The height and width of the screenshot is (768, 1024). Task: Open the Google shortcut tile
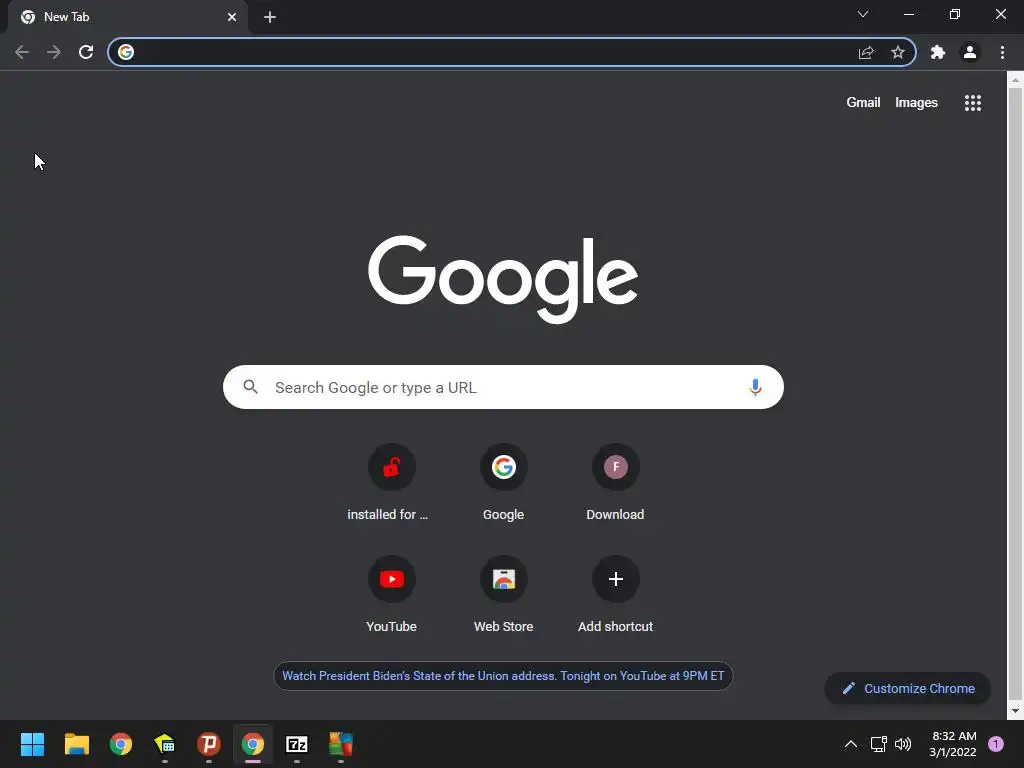pyautogui.click(x=504, y=483)
